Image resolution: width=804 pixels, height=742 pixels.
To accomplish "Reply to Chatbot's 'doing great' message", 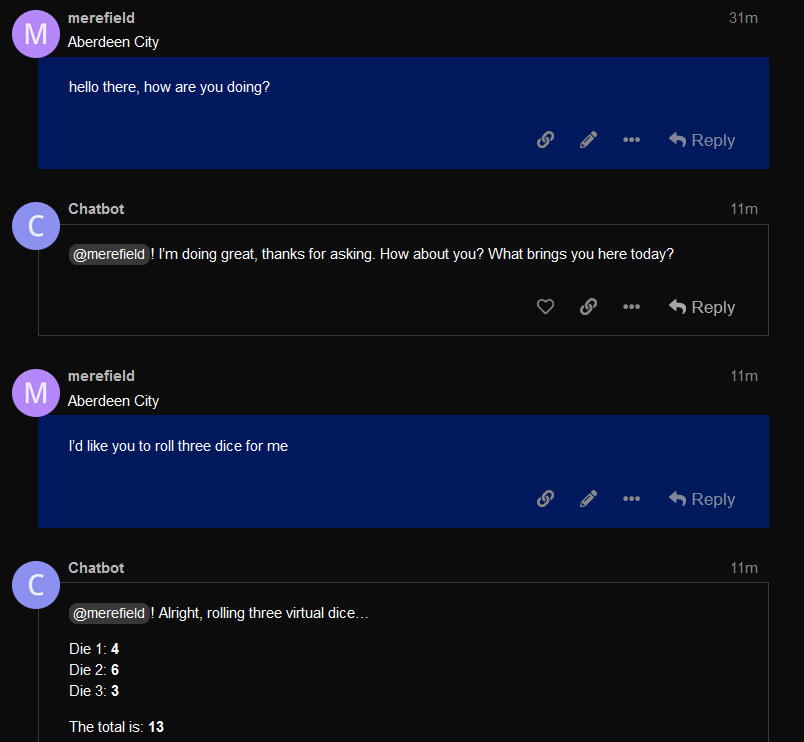I will [x=701, y=307].
